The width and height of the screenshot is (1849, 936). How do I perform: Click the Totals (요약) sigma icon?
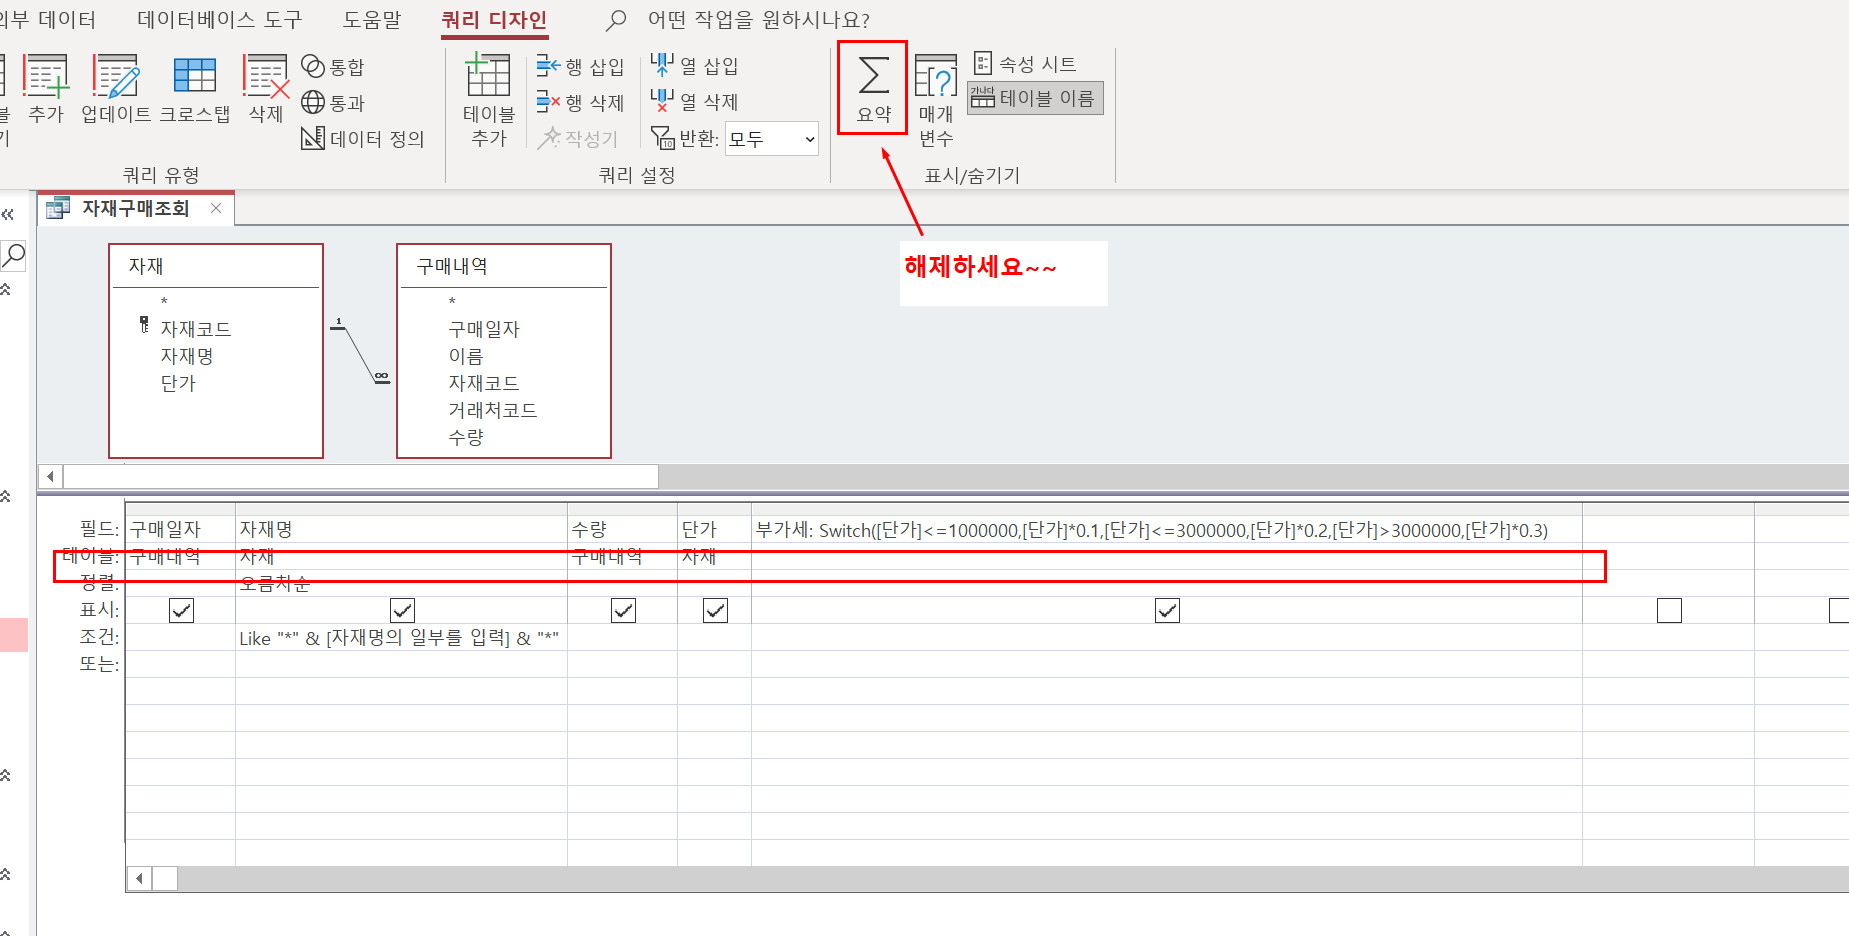click(873, 86)
